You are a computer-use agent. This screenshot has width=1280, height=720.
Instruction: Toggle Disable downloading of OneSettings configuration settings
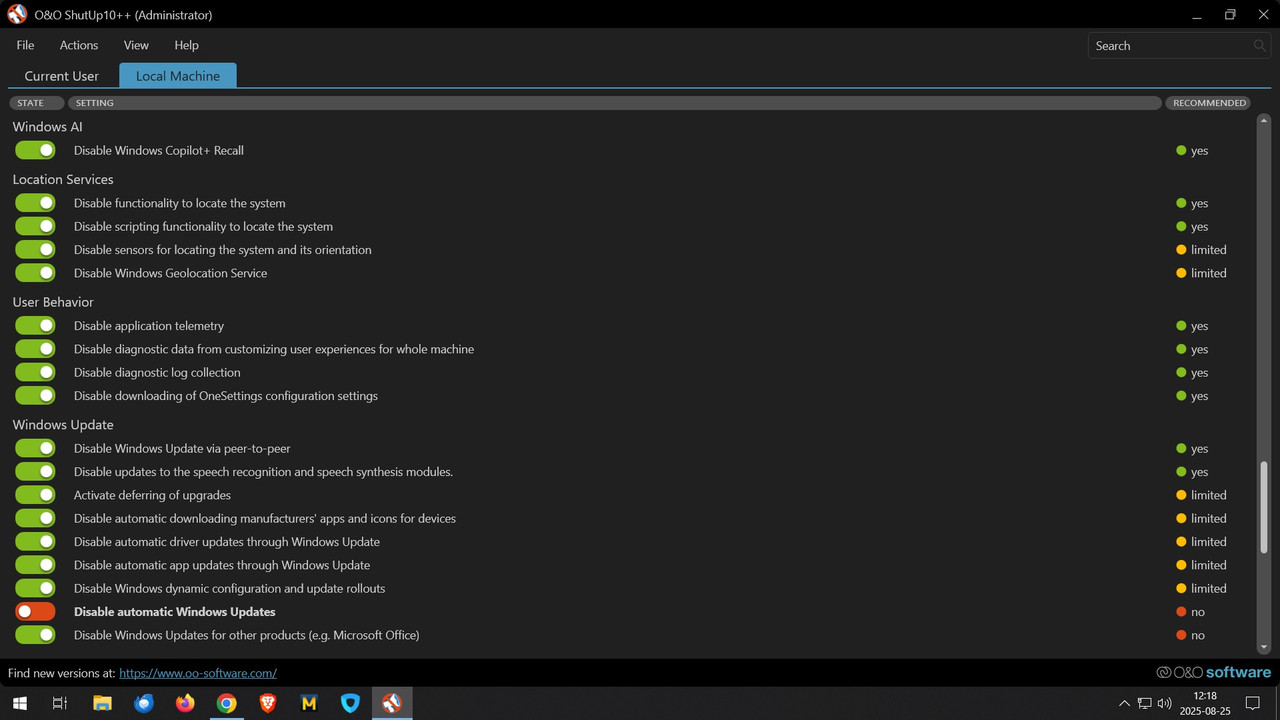coord(35,395)
